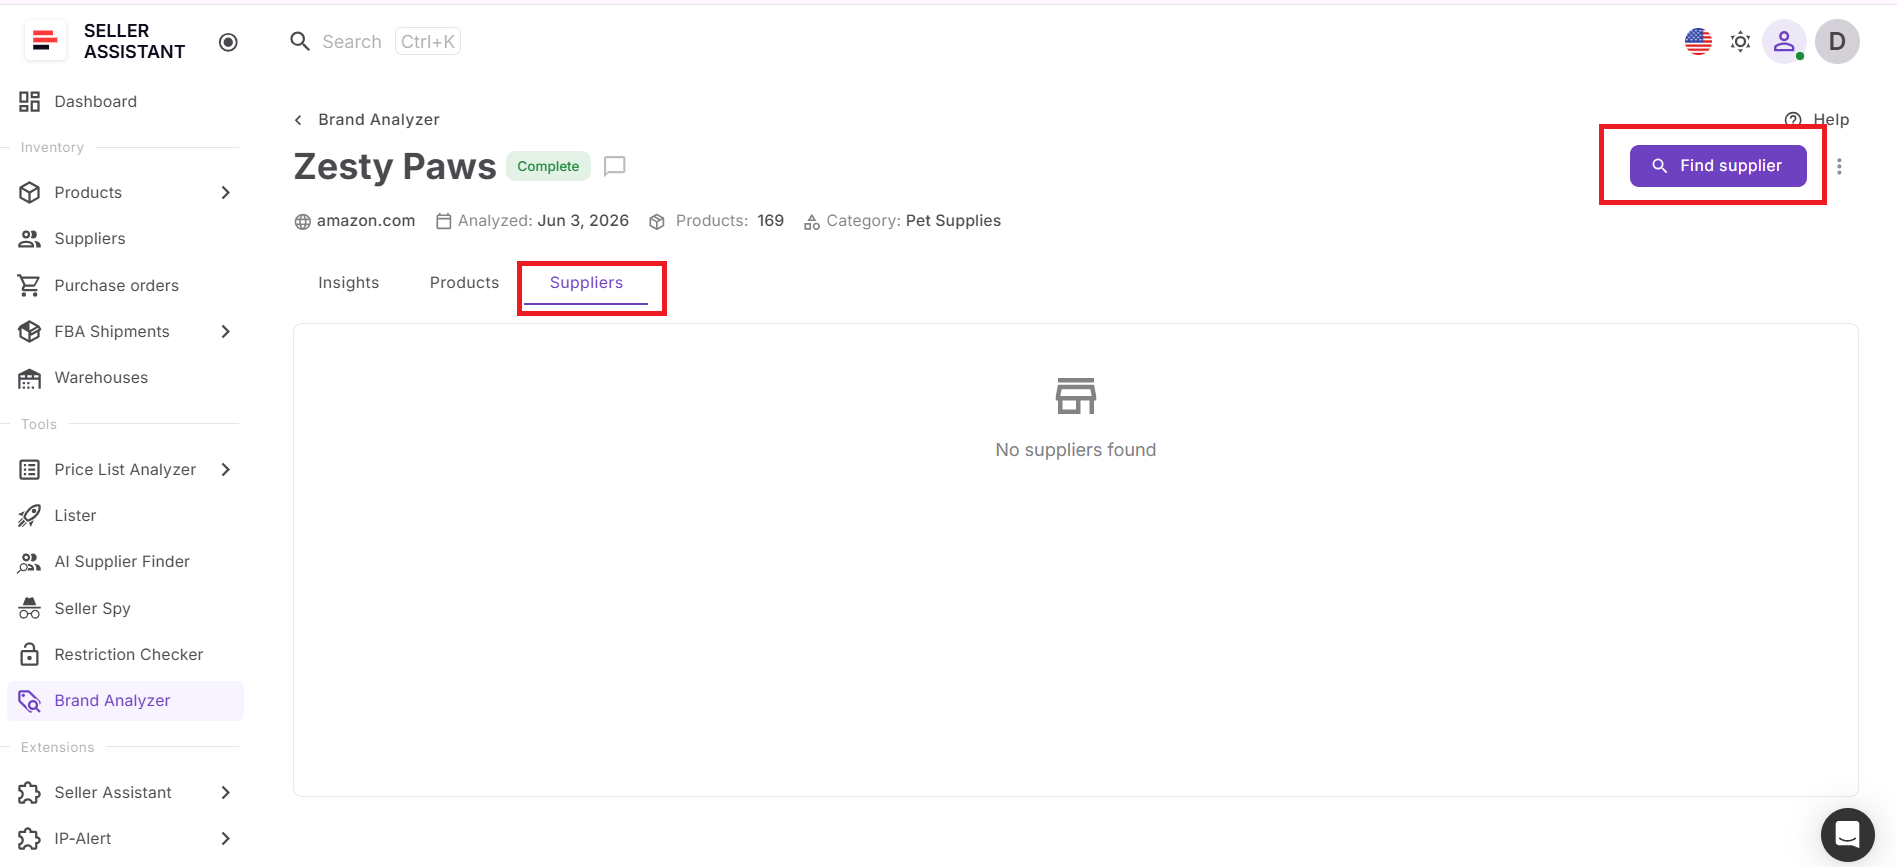Open the three-dot more options menu
The image size is (1897, 867).
tap(1839, 166)
